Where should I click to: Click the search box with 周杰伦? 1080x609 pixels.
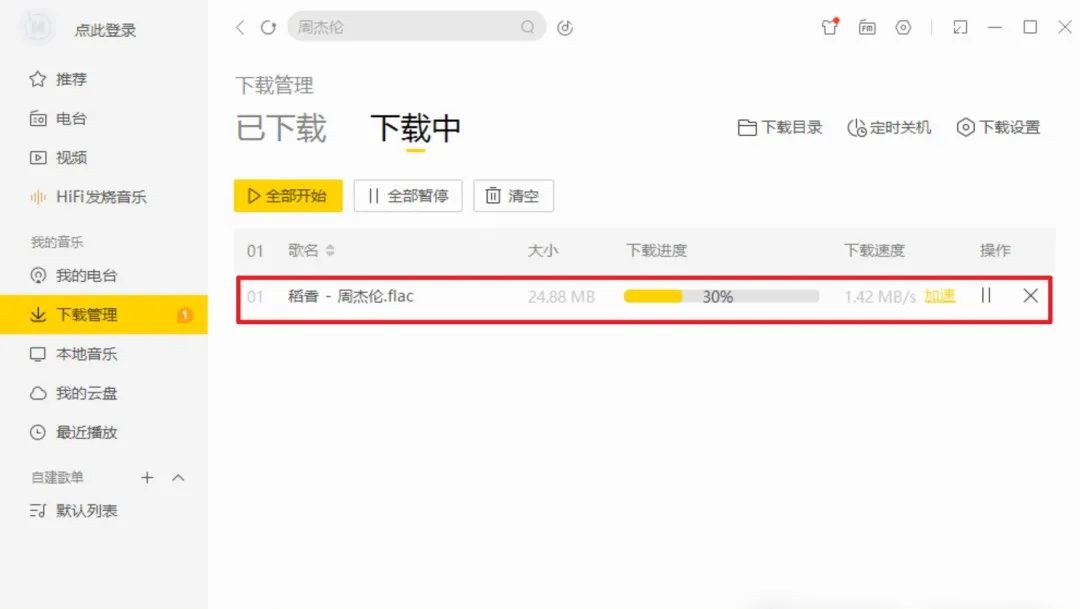pyautogui.click(x=416, y=27)
